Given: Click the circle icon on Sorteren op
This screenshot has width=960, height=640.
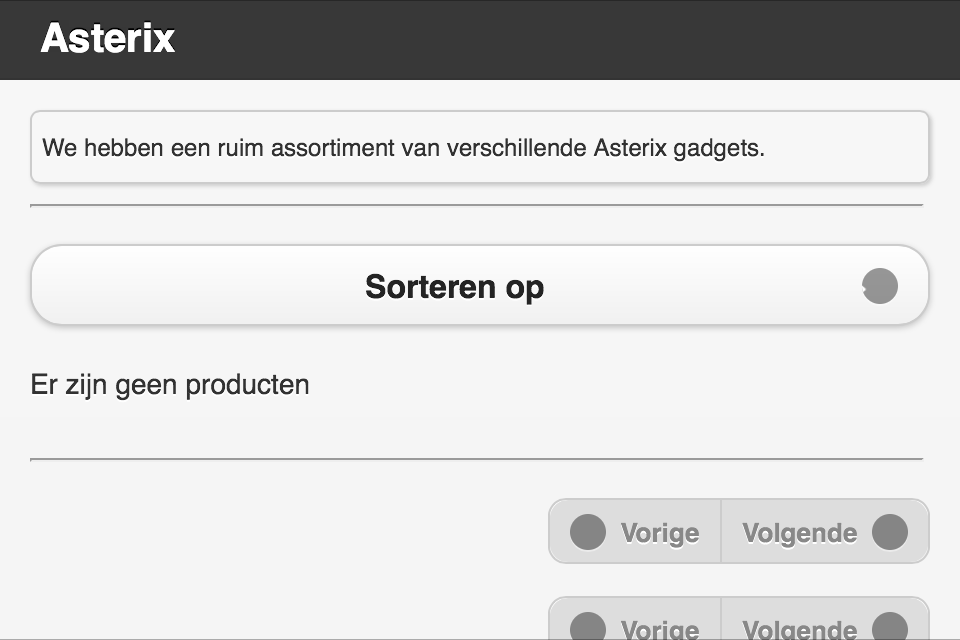Looking at the screenshot, I should click(880, 287).
